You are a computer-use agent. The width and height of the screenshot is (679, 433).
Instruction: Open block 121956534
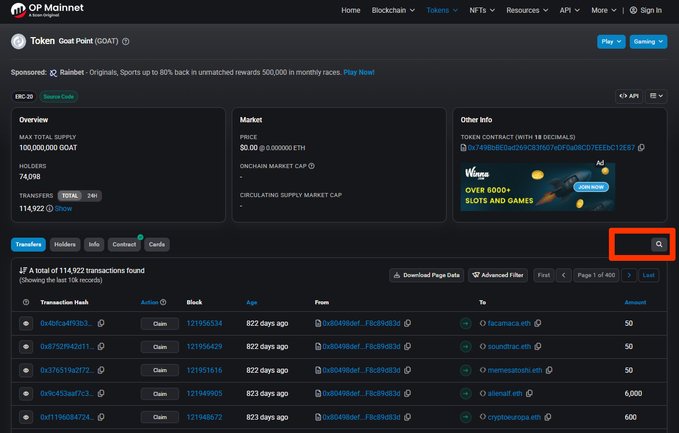pos(204,323)
